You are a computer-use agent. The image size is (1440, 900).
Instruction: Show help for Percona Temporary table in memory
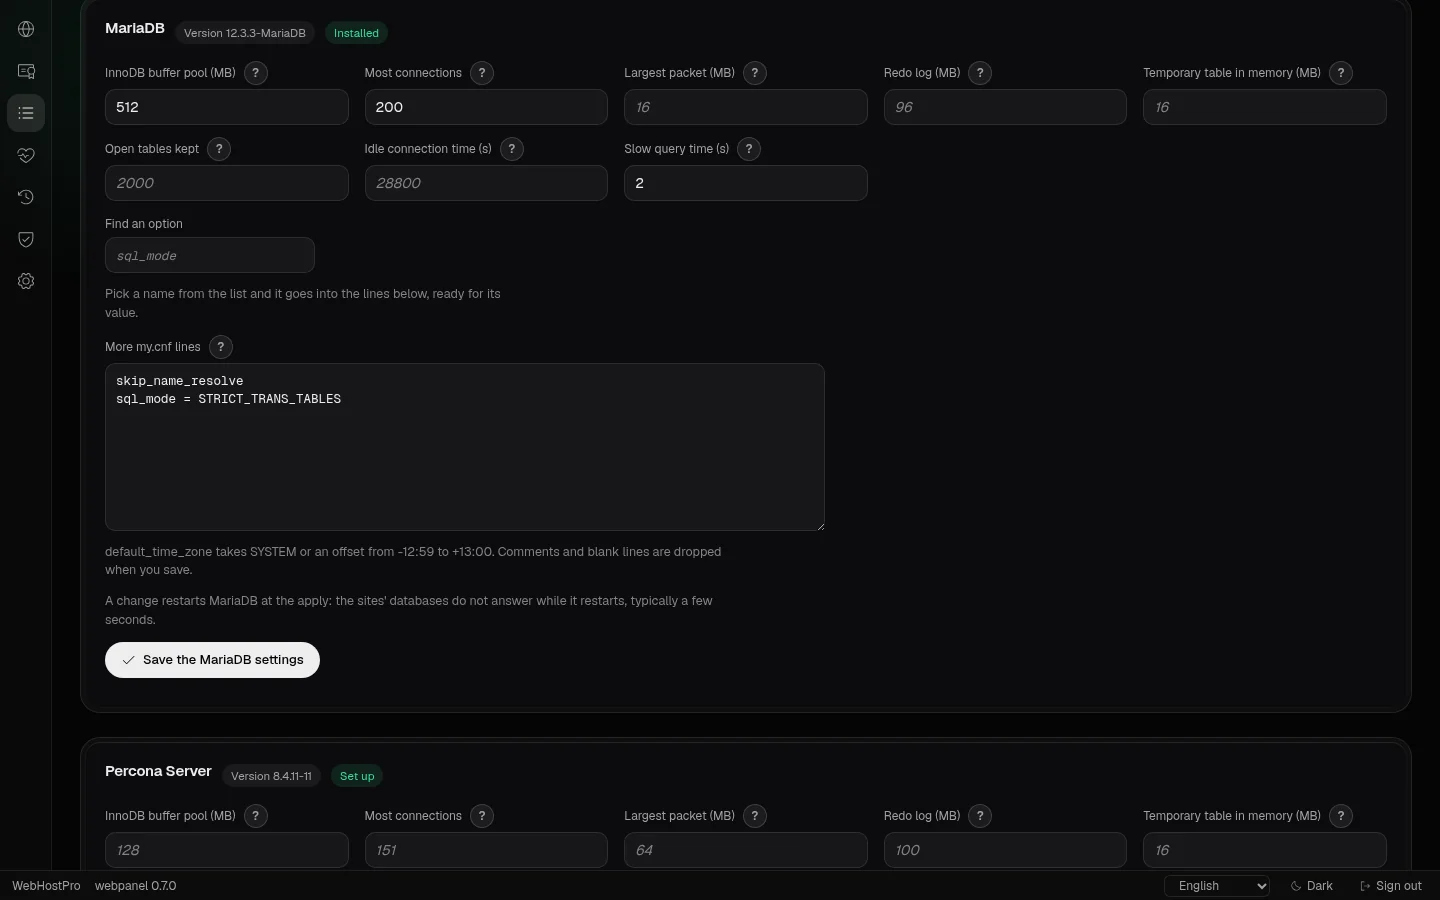tap(1341, 816)
